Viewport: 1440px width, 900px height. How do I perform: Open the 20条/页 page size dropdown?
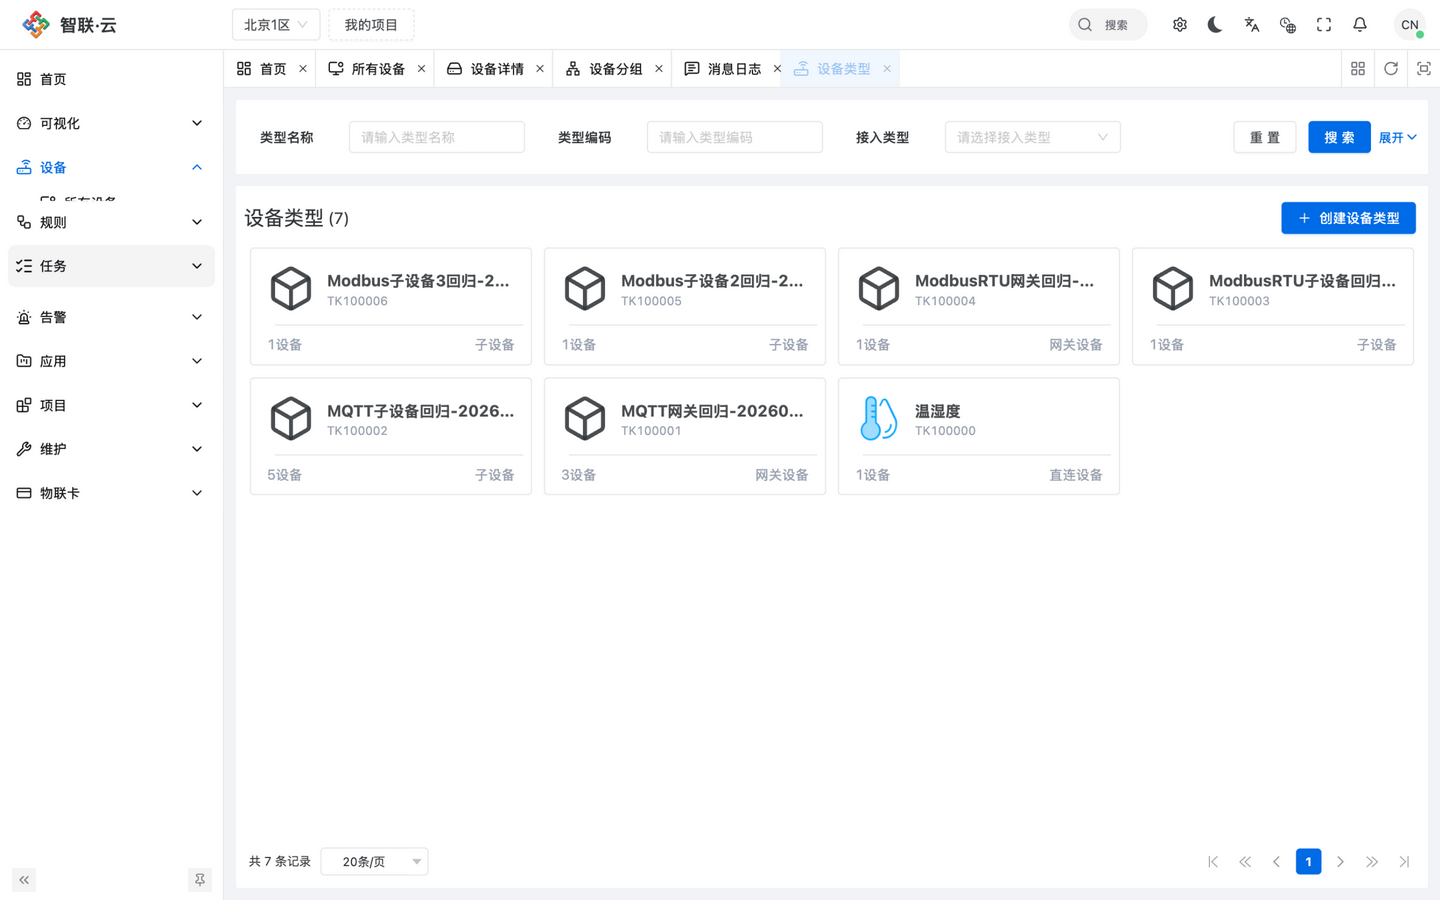coord(374,862)
